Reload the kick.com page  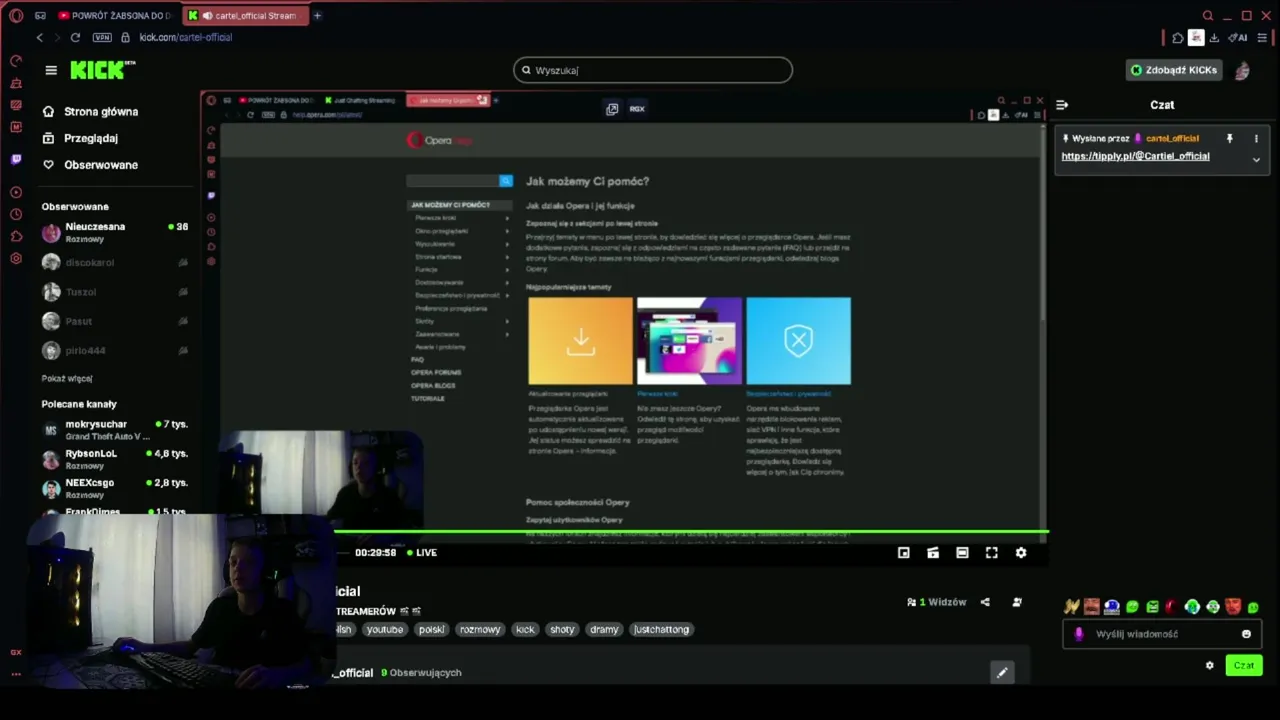coord(75,37)
